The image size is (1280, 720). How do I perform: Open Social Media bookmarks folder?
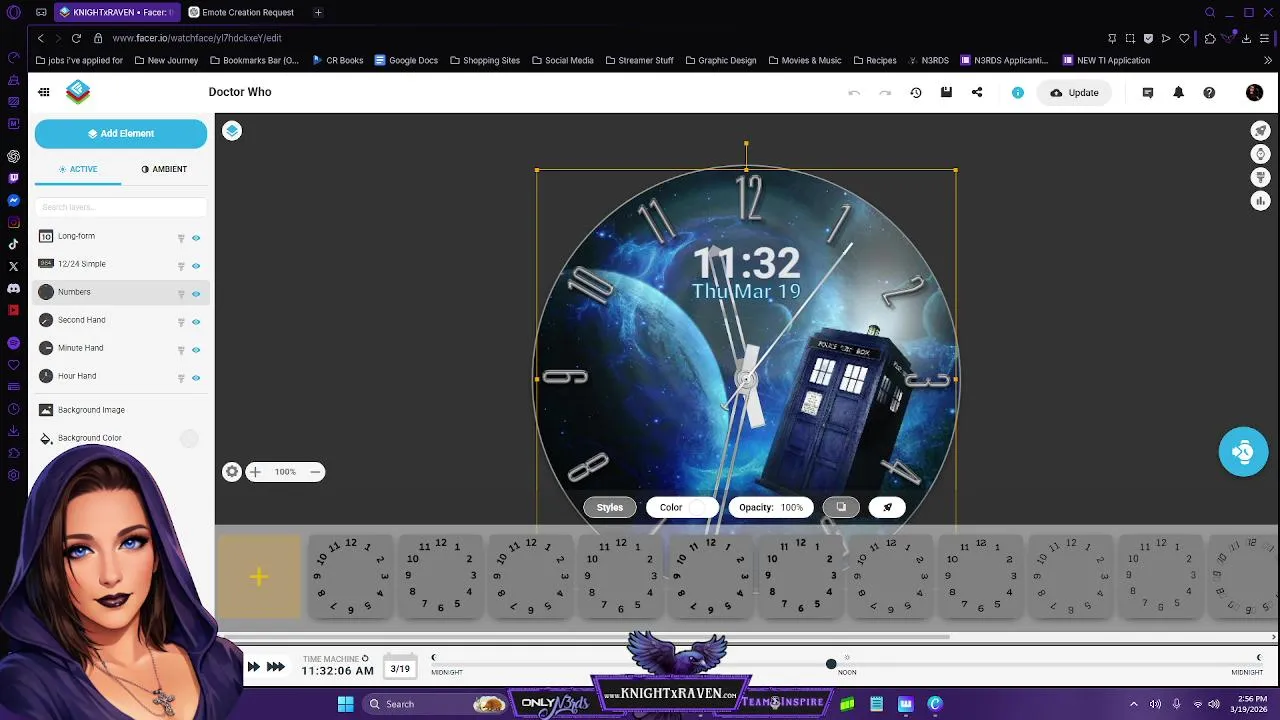pyautogui.click(x=562, y=60)
